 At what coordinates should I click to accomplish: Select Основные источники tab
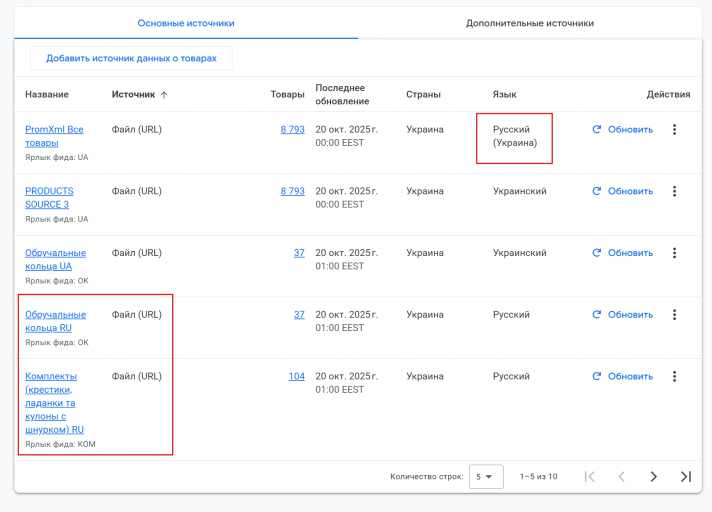(186, 23)
